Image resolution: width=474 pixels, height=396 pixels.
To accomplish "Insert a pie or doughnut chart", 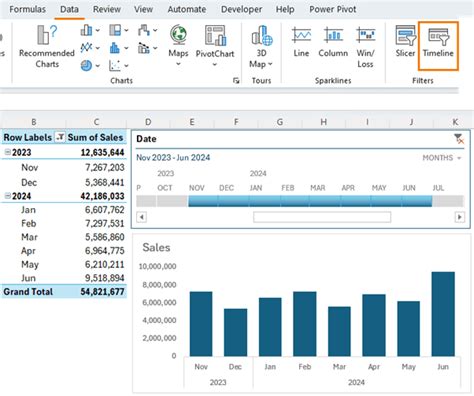I will [x=86, y=65].
